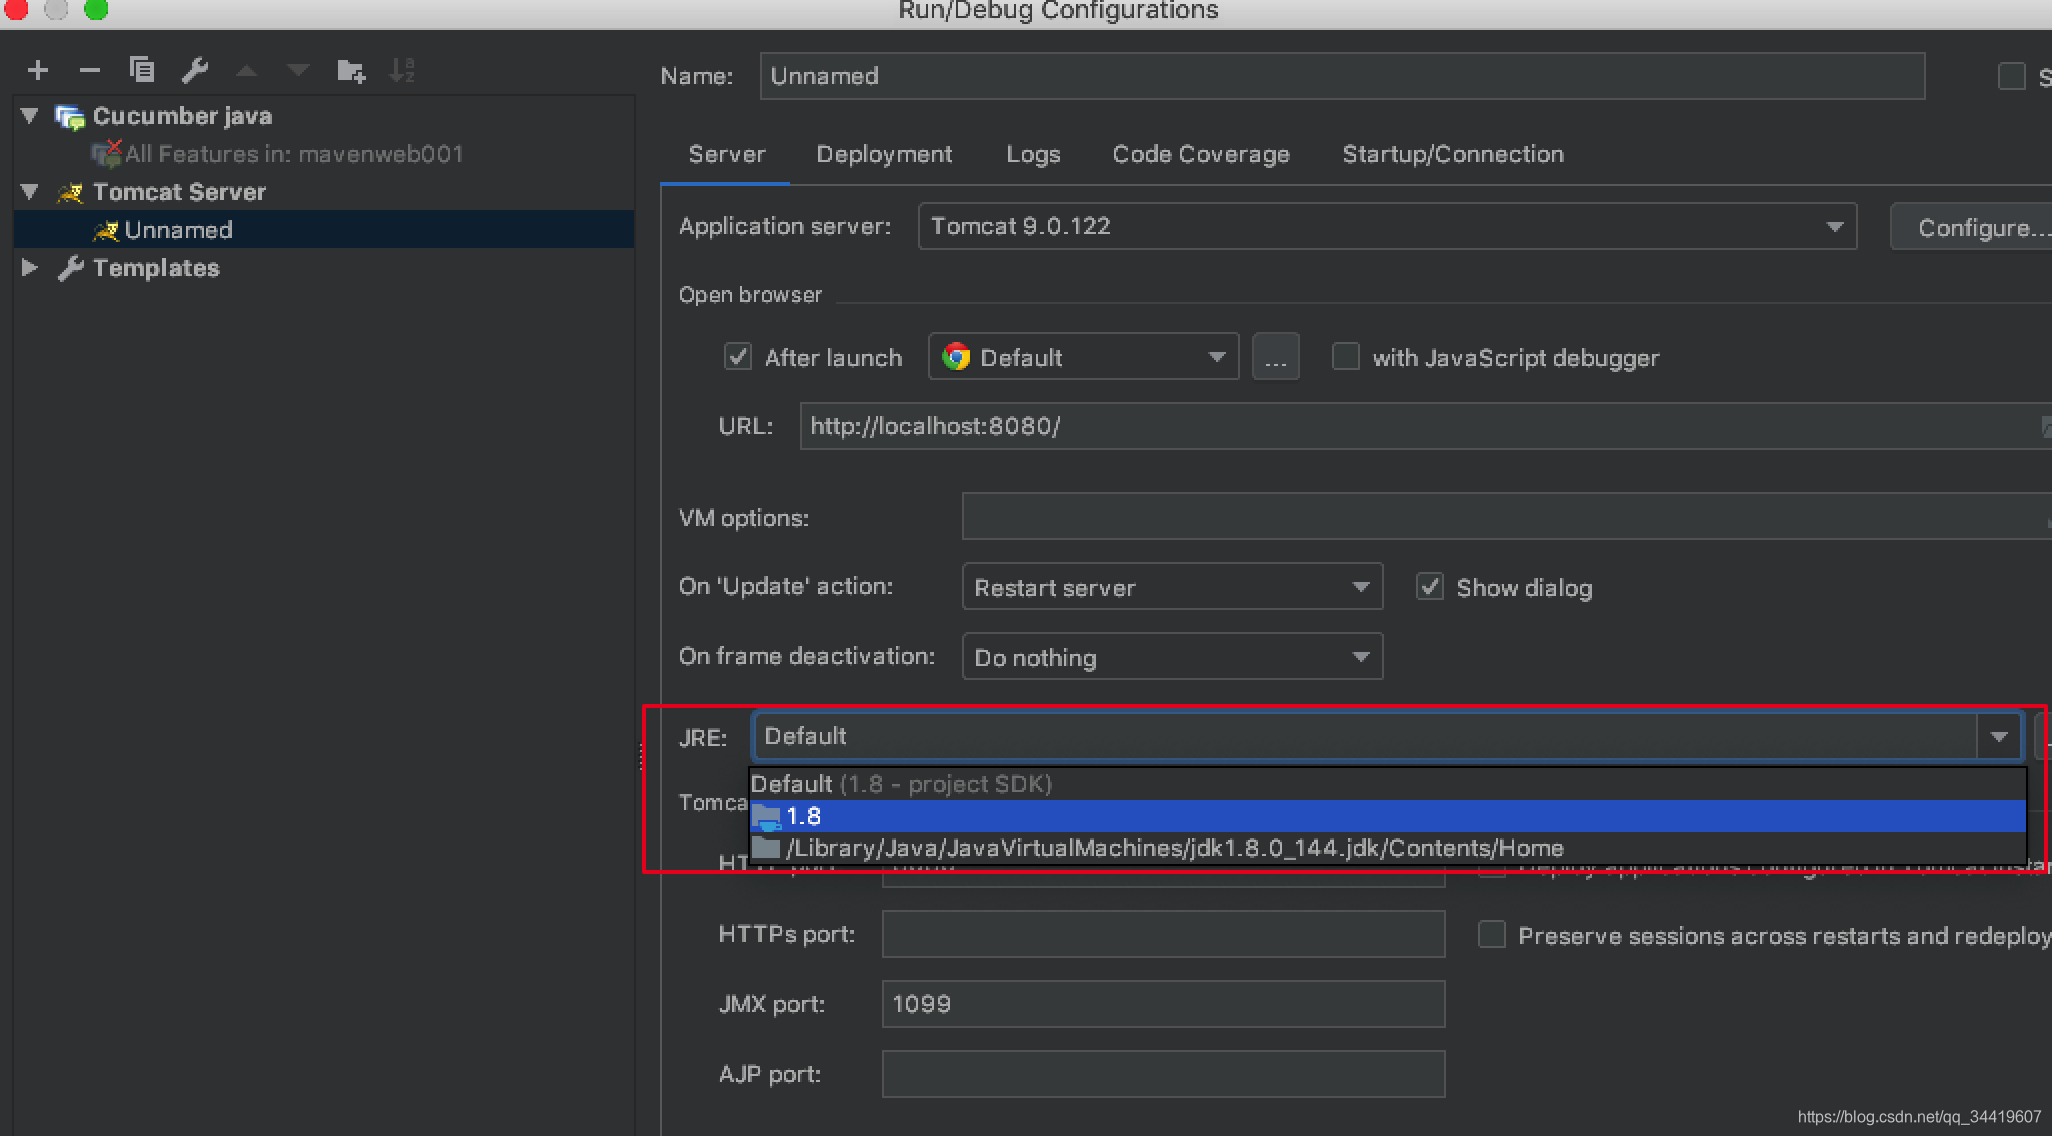Copy the selected configuration
Screen dimensions: 2052x1136
point(142,69)
